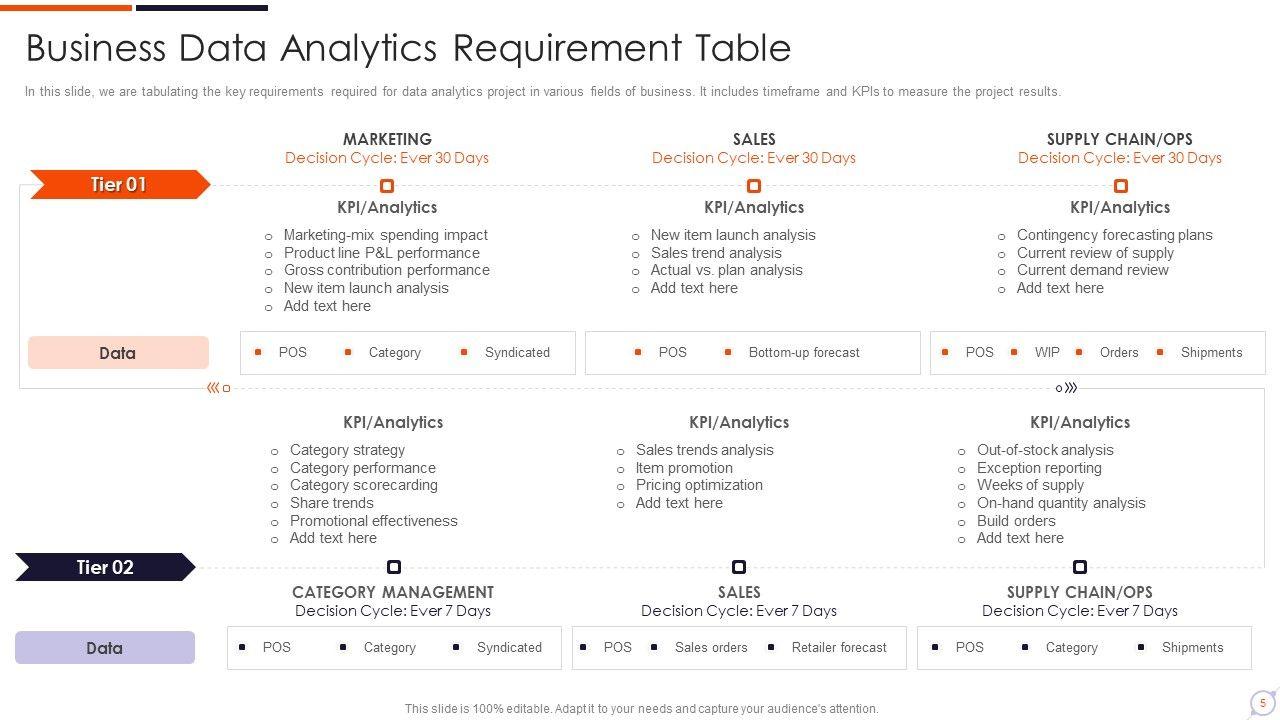Viewport: 1280px width, 720px height.
Task: Click the orange square marker under Marketing
Action: [387, 186]
